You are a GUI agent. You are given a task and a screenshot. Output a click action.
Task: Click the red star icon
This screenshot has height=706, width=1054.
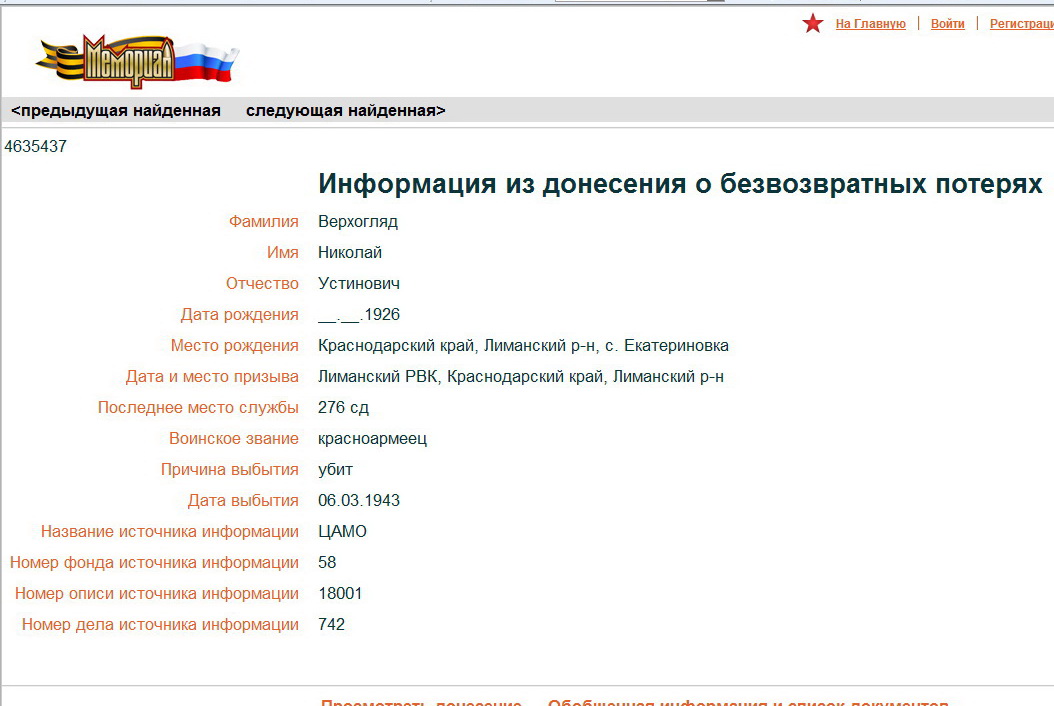(x=812, y=24)
